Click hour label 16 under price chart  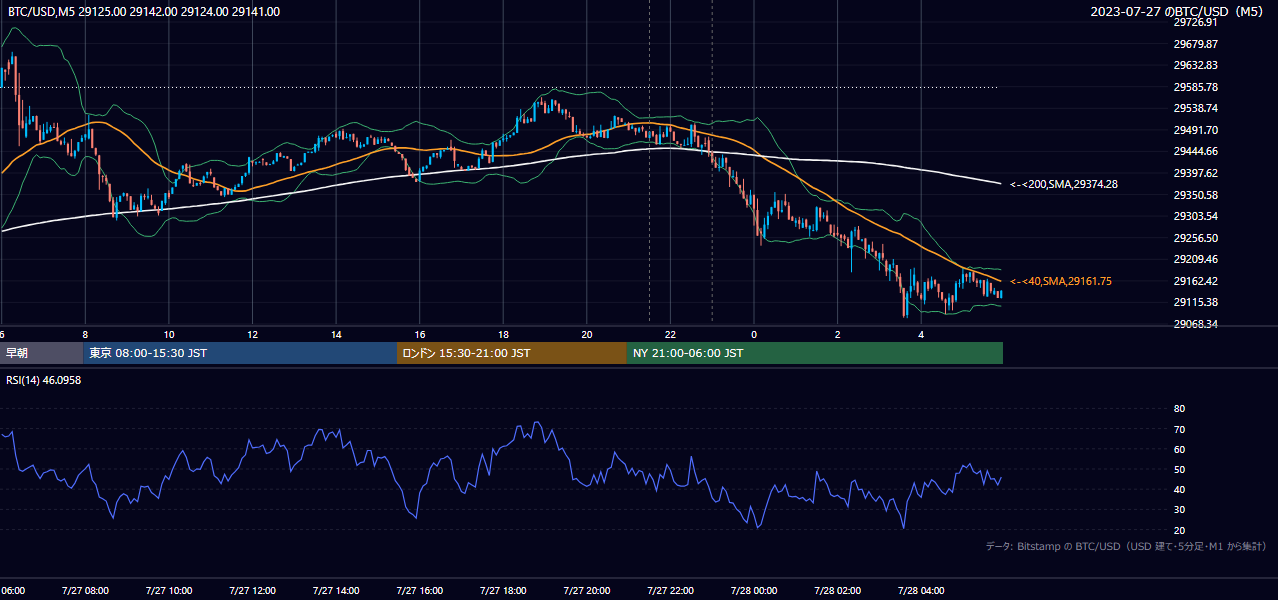420,334
